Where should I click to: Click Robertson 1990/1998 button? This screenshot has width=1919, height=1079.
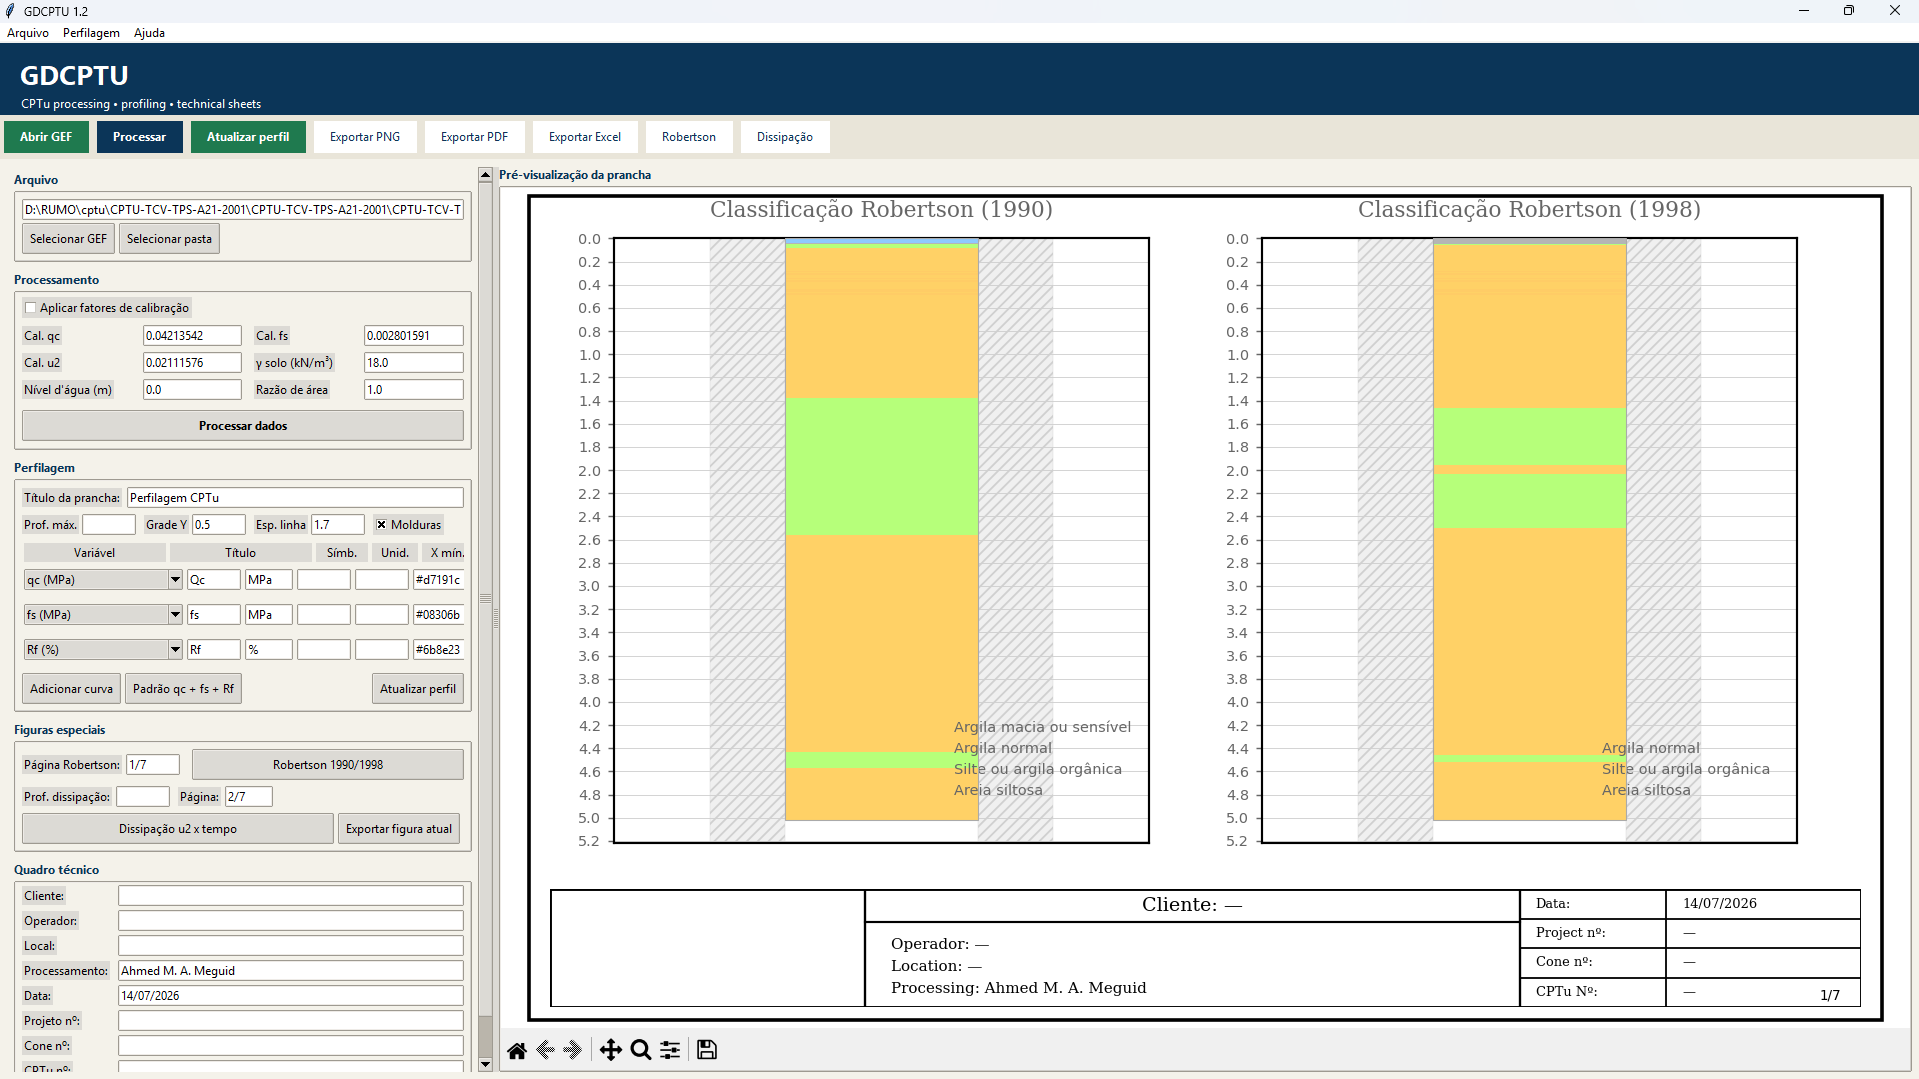[328, 765]
